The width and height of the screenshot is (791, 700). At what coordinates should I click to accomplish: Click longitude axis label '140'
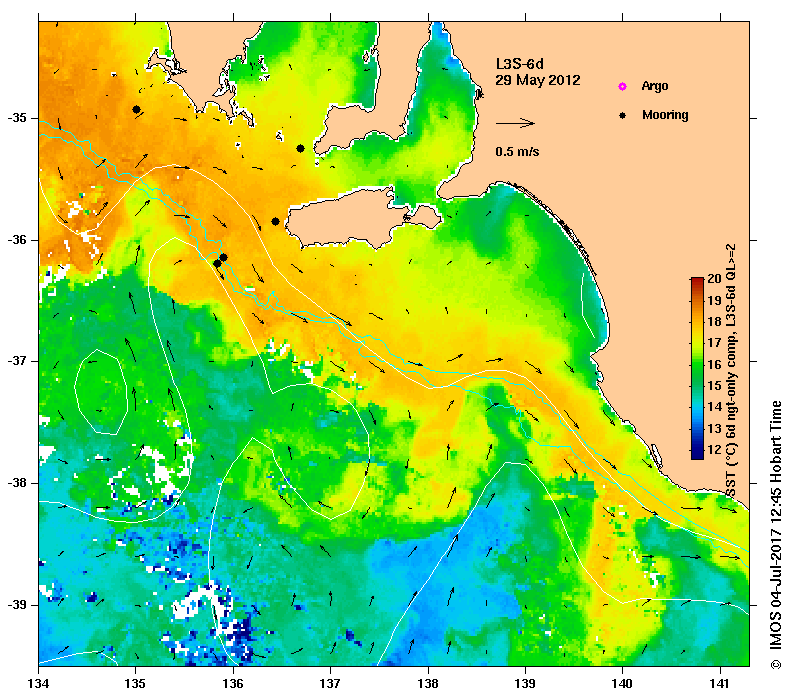click(623, 684)
